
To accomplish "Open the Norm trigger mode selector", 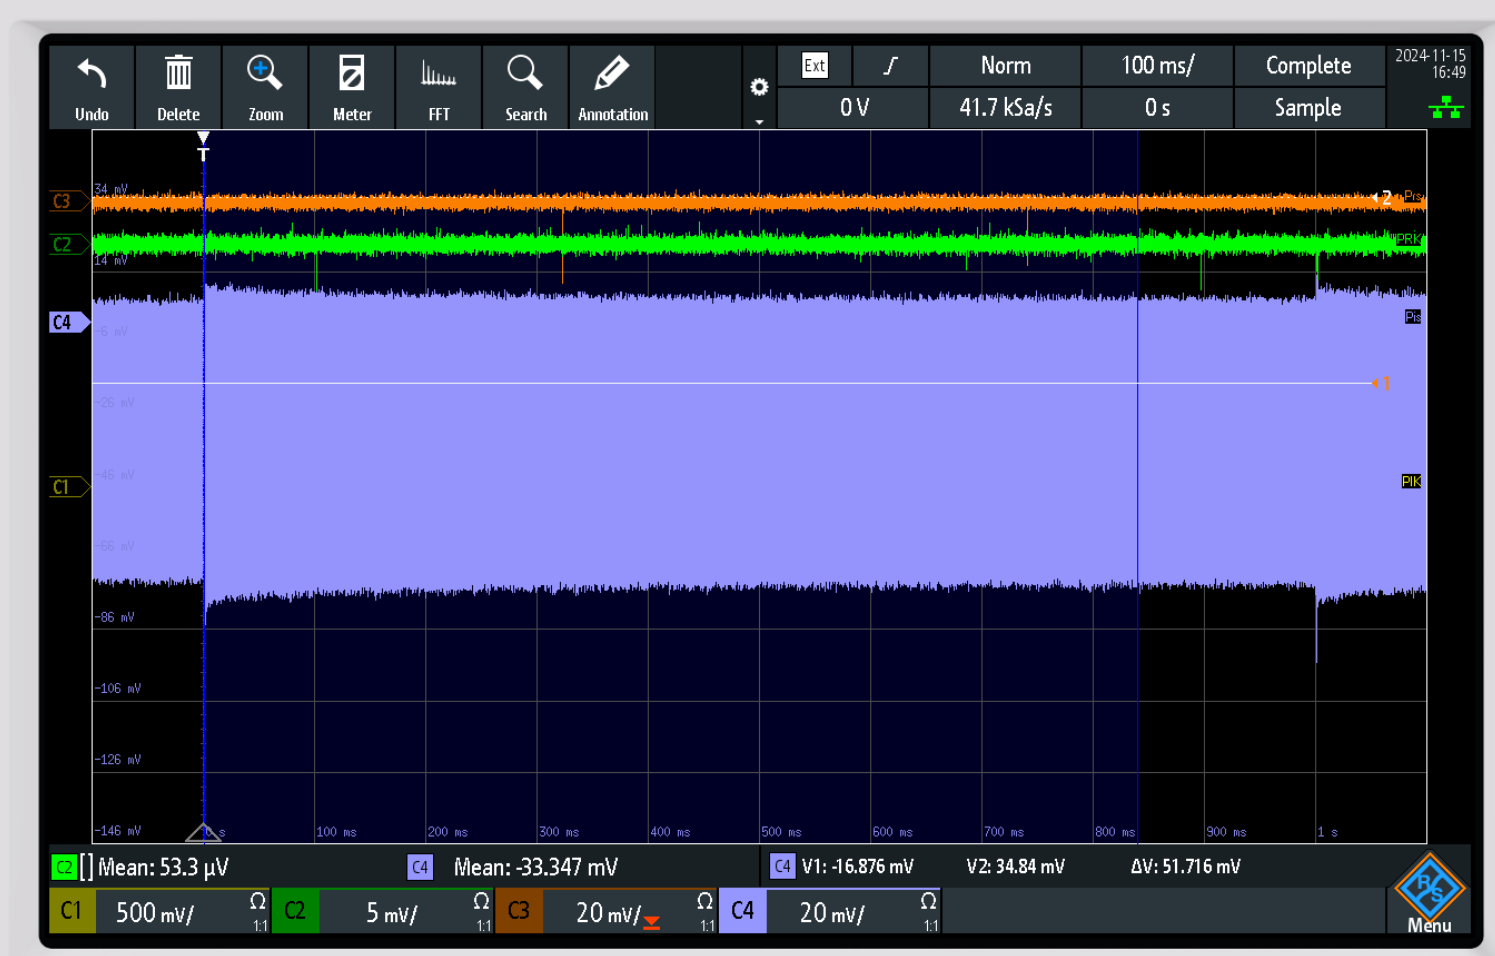I will (x=1005, y=66).
